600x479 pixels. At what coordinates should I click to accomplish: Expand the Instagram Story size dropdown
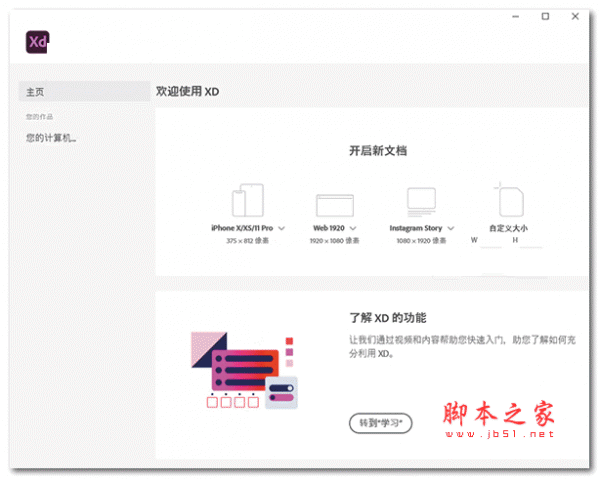(451, 228)
